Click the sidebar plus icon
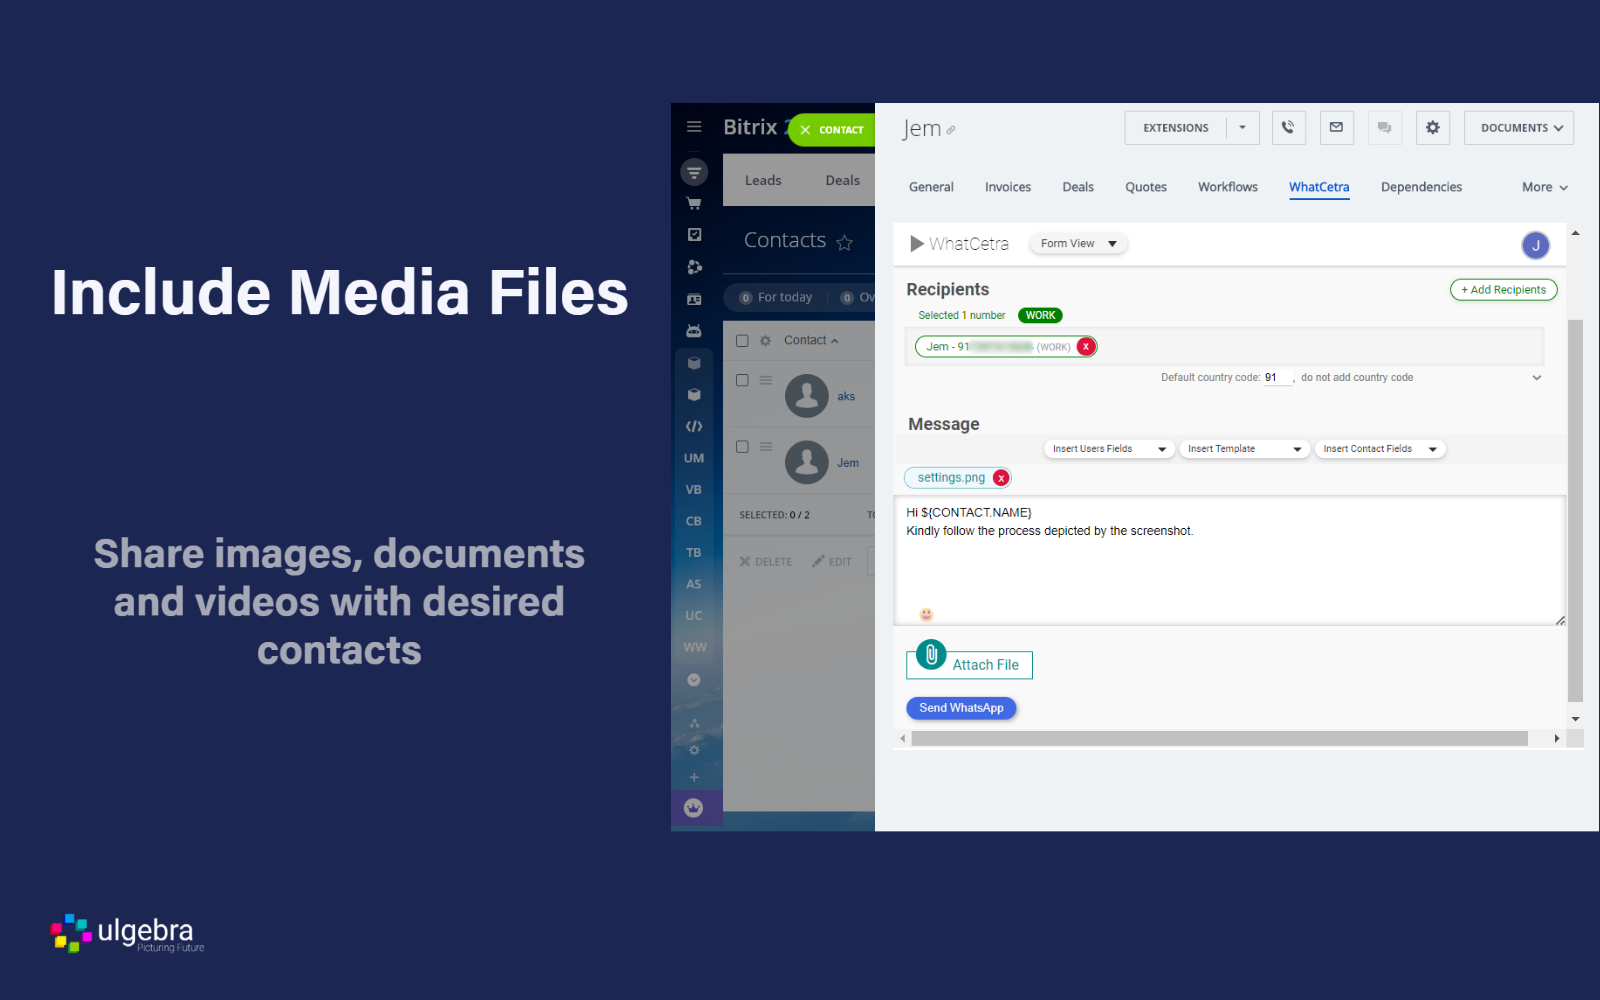 pyautogui.click(x=694, y=777)
